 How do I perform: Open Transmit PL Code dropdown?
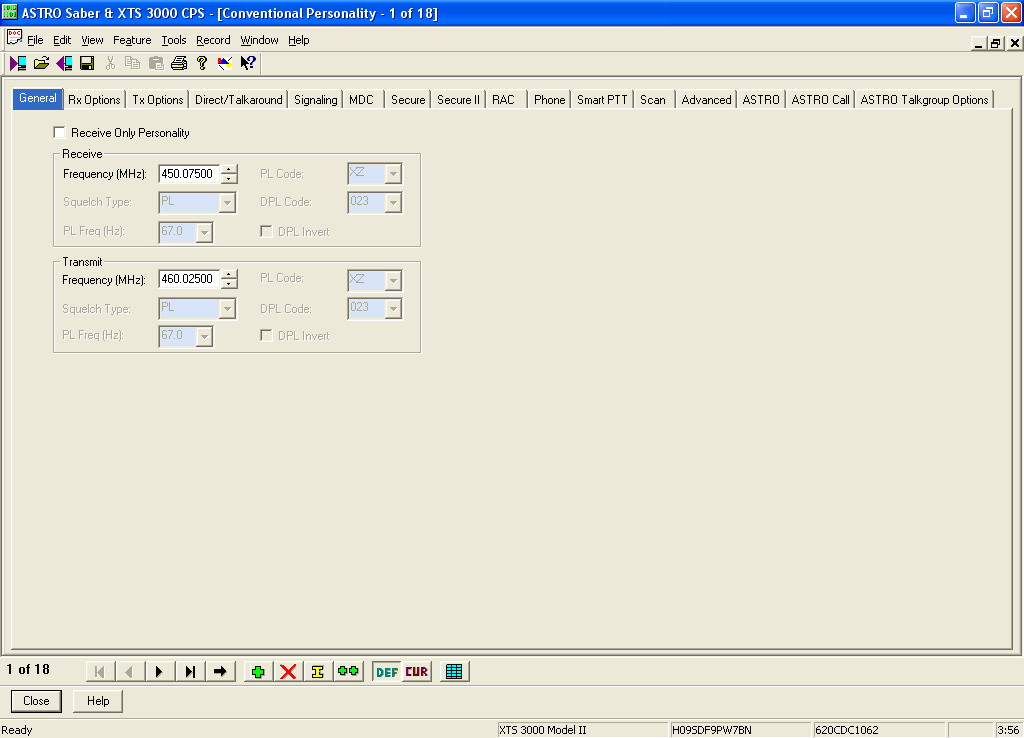tap(392, 280)
